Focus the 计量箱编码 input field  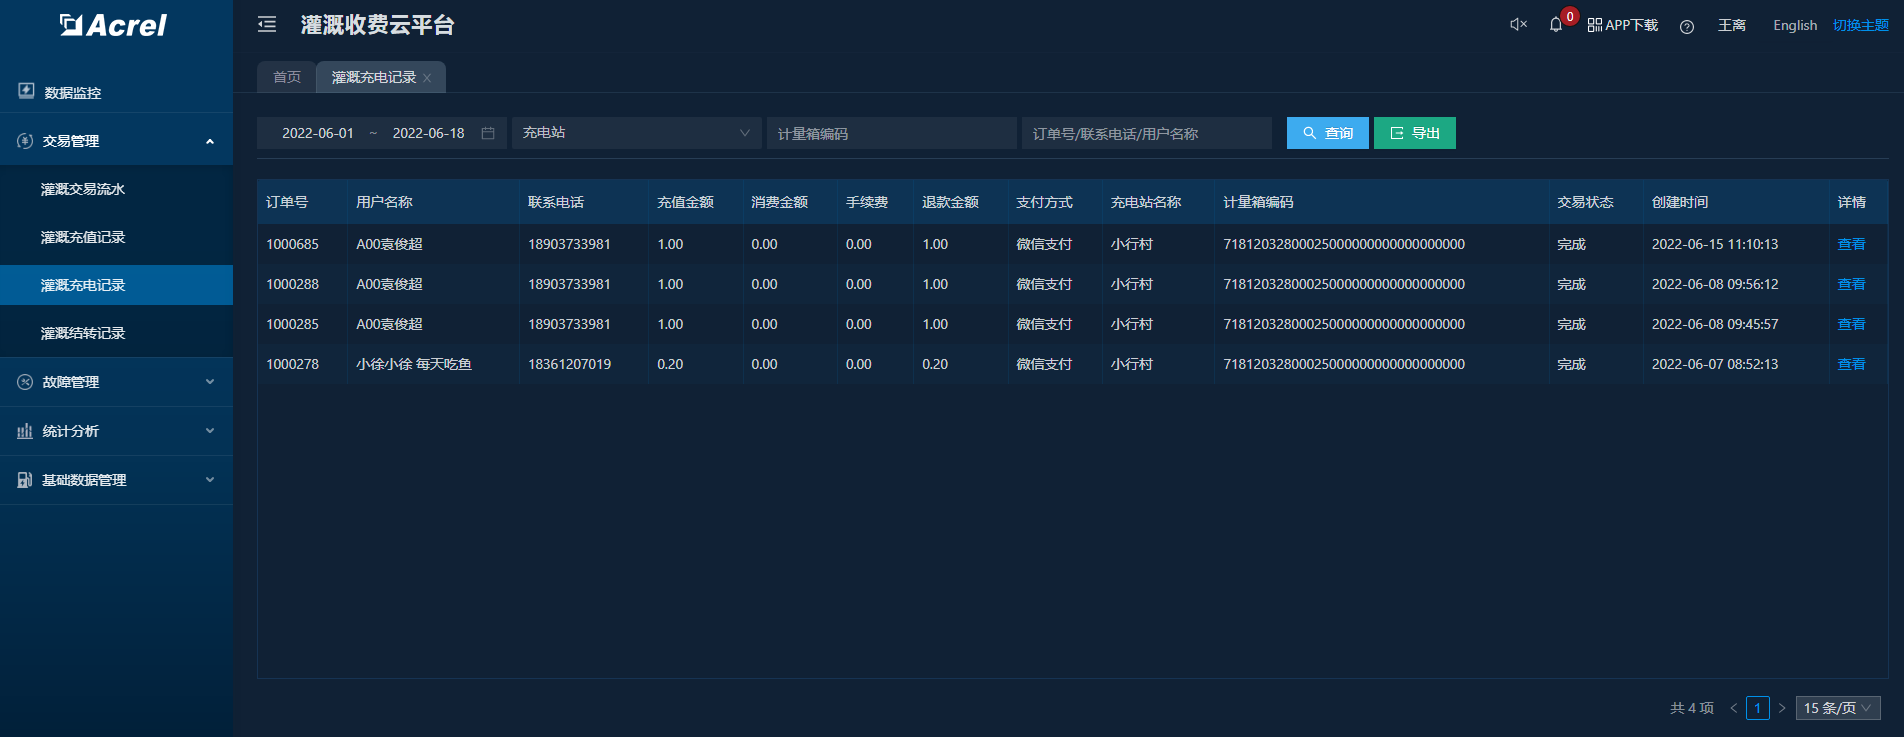tap(892, 133)
